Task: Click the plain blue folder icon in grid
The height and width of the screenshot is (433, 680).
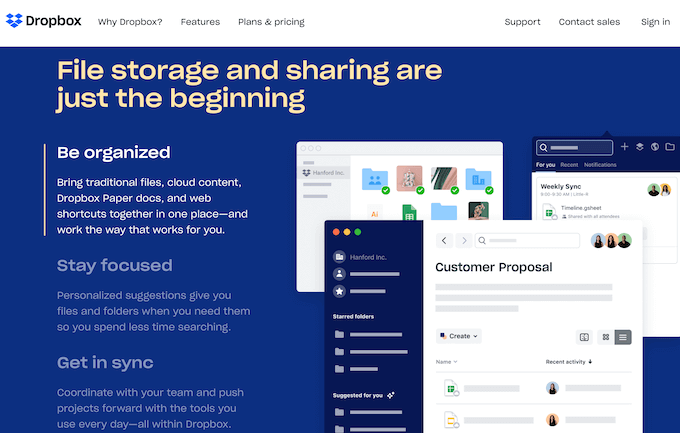Action: (x=444, y=212)
